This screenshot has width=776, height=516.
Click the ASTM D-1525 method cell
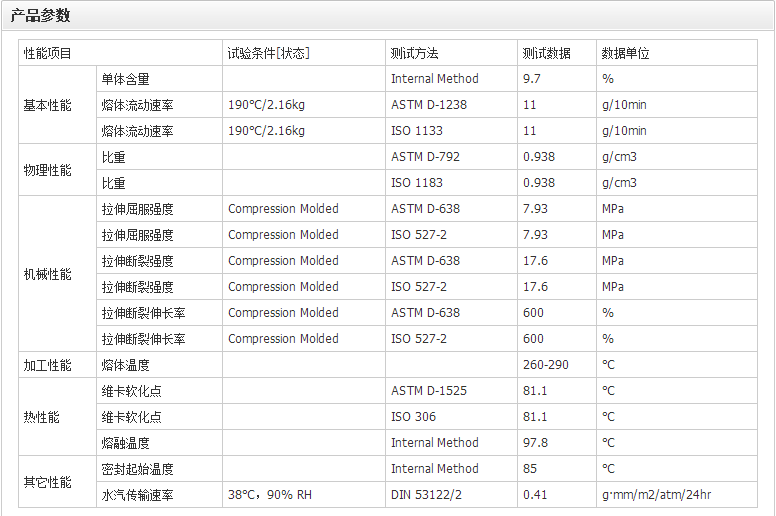[x=429, y=391]
